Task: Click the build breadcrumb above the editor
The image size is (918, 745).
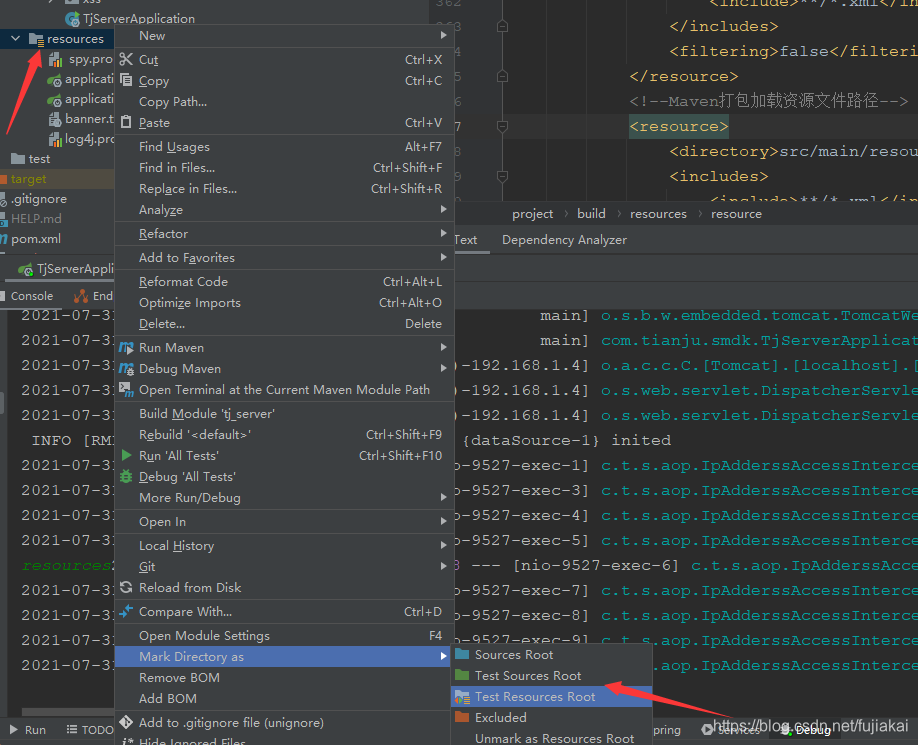Action: 591,213
